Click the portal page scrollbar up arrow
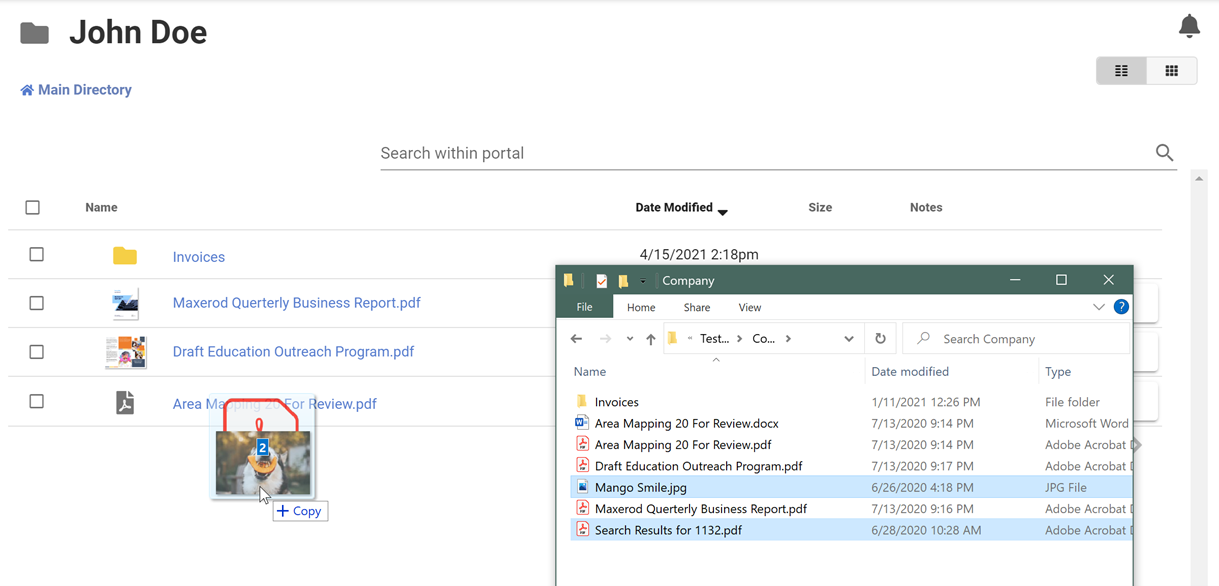The width and height of the screenshot is (1219, 586). [1199, 179]
